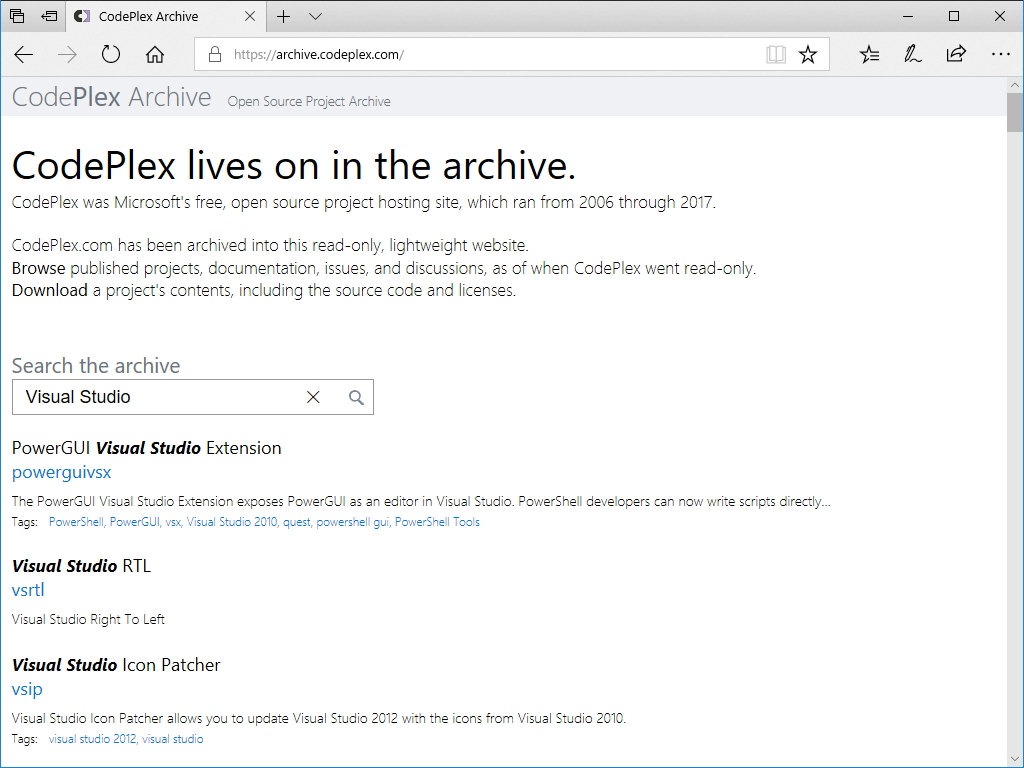The width and height of the screenshot is (1024, 768).
Task: Clear the search box with the X
Action: tap(313, 397)
